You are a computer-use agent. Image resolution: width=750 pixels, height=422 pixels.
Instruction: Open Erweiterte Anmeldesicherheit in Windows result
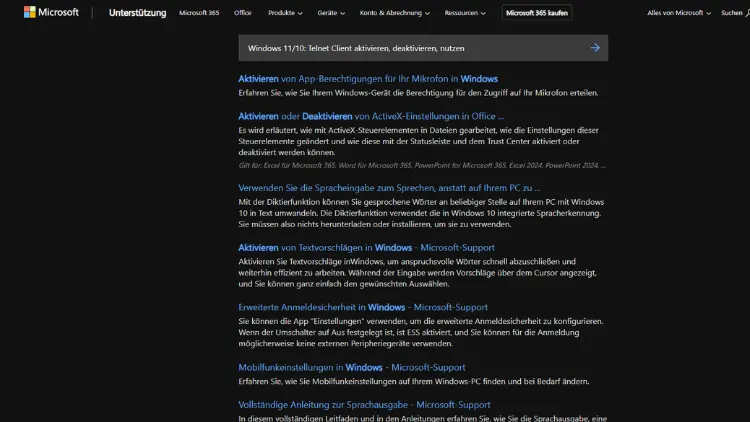tap(363, 307)
